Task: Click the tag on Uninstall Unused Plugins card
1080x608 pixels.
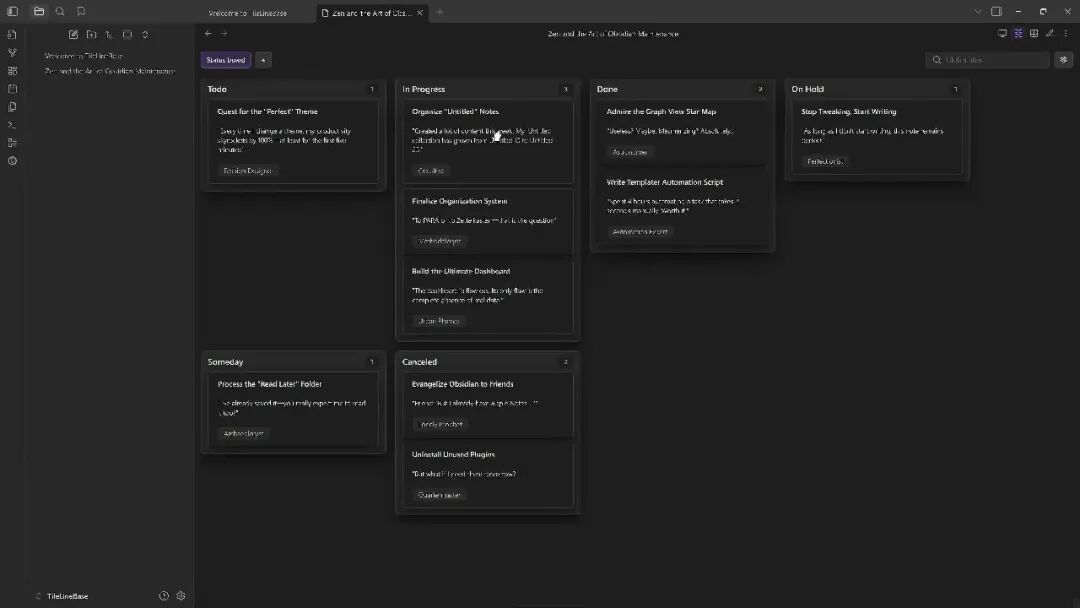Action: click(x=439, y=495)
